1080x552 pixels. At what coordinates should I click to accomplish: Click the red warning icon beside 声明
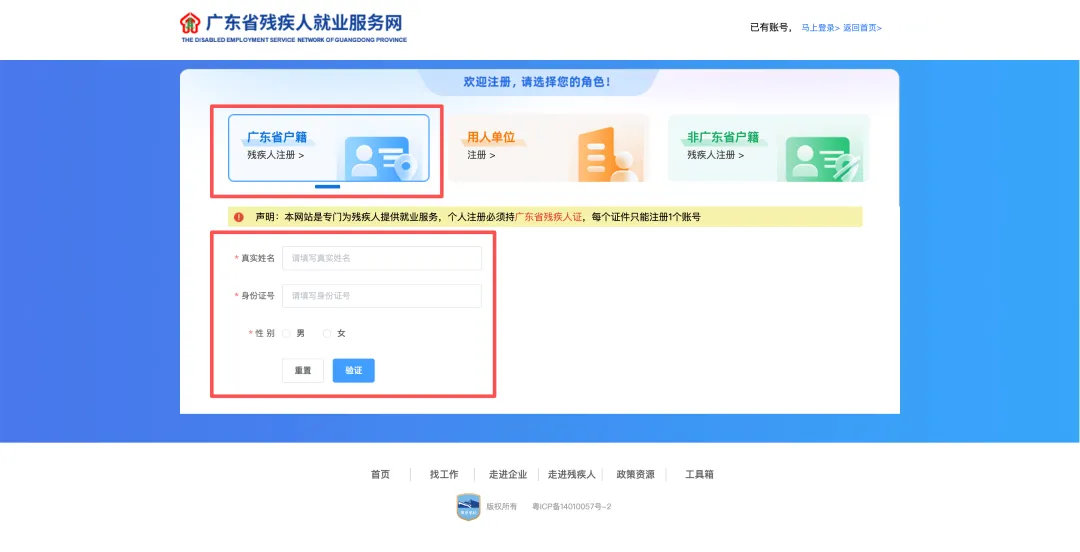pyautogui.click(x=239, y=217)
